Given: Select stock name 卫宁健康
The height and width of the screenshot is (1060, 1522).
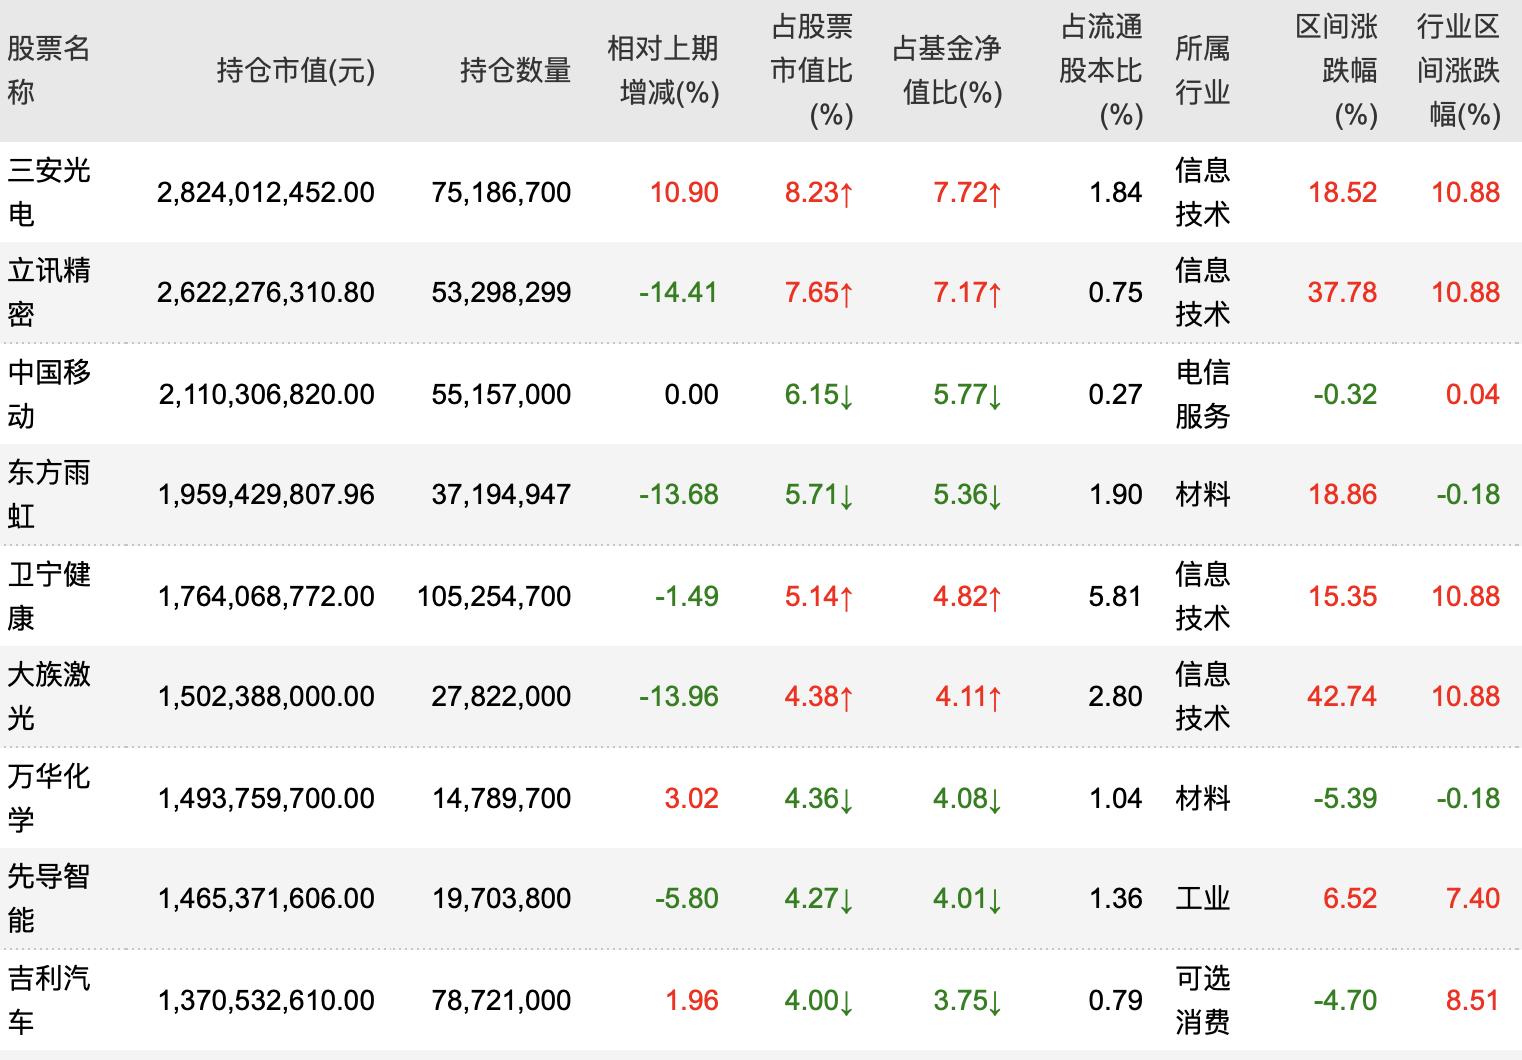Looking at the screenshot, I should [49, 595].
